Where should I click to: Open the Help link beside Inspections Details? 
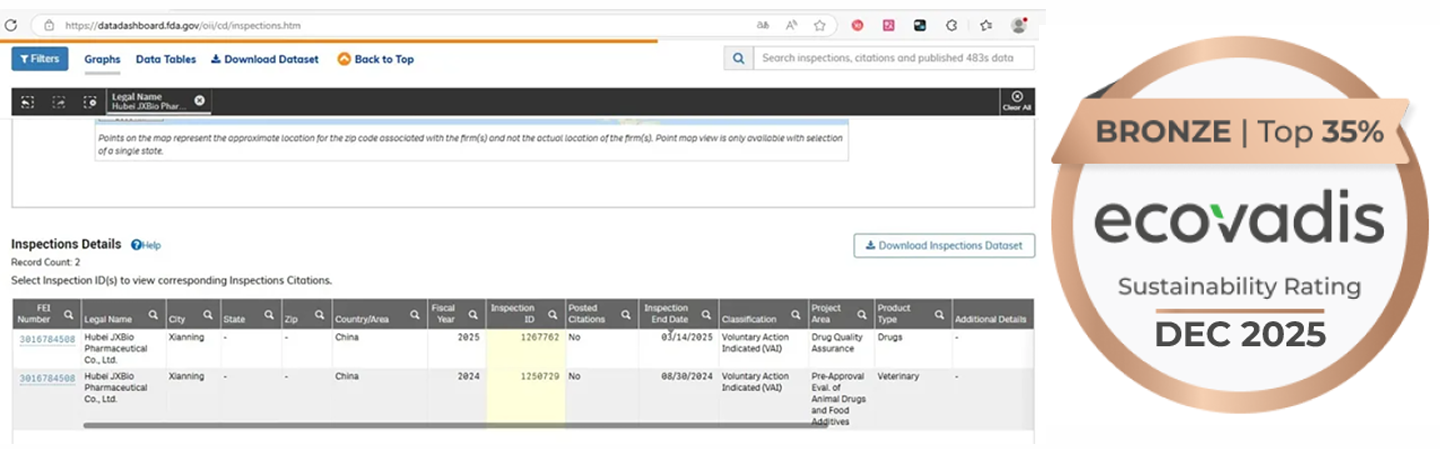[146, 245]
